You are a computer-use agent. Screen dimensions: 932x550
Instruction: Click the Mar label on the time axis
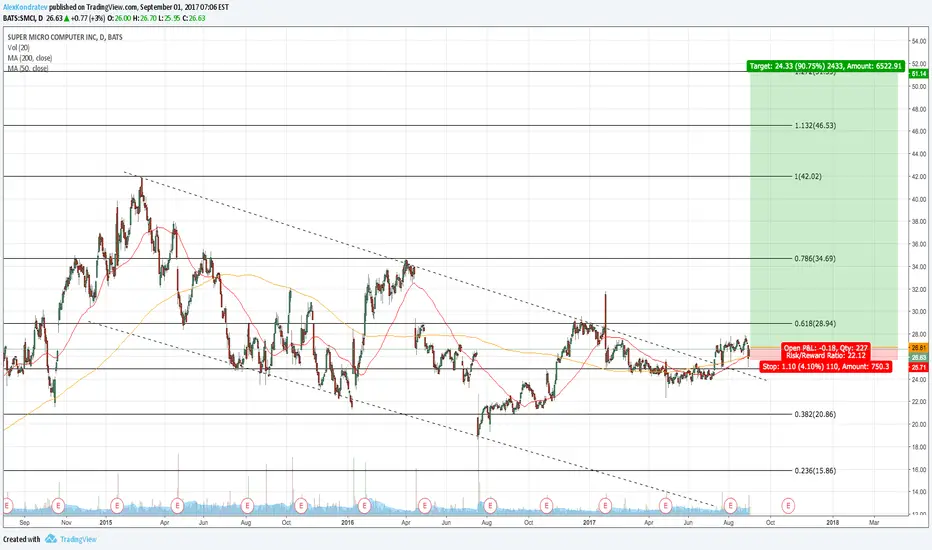coord(874,523)
